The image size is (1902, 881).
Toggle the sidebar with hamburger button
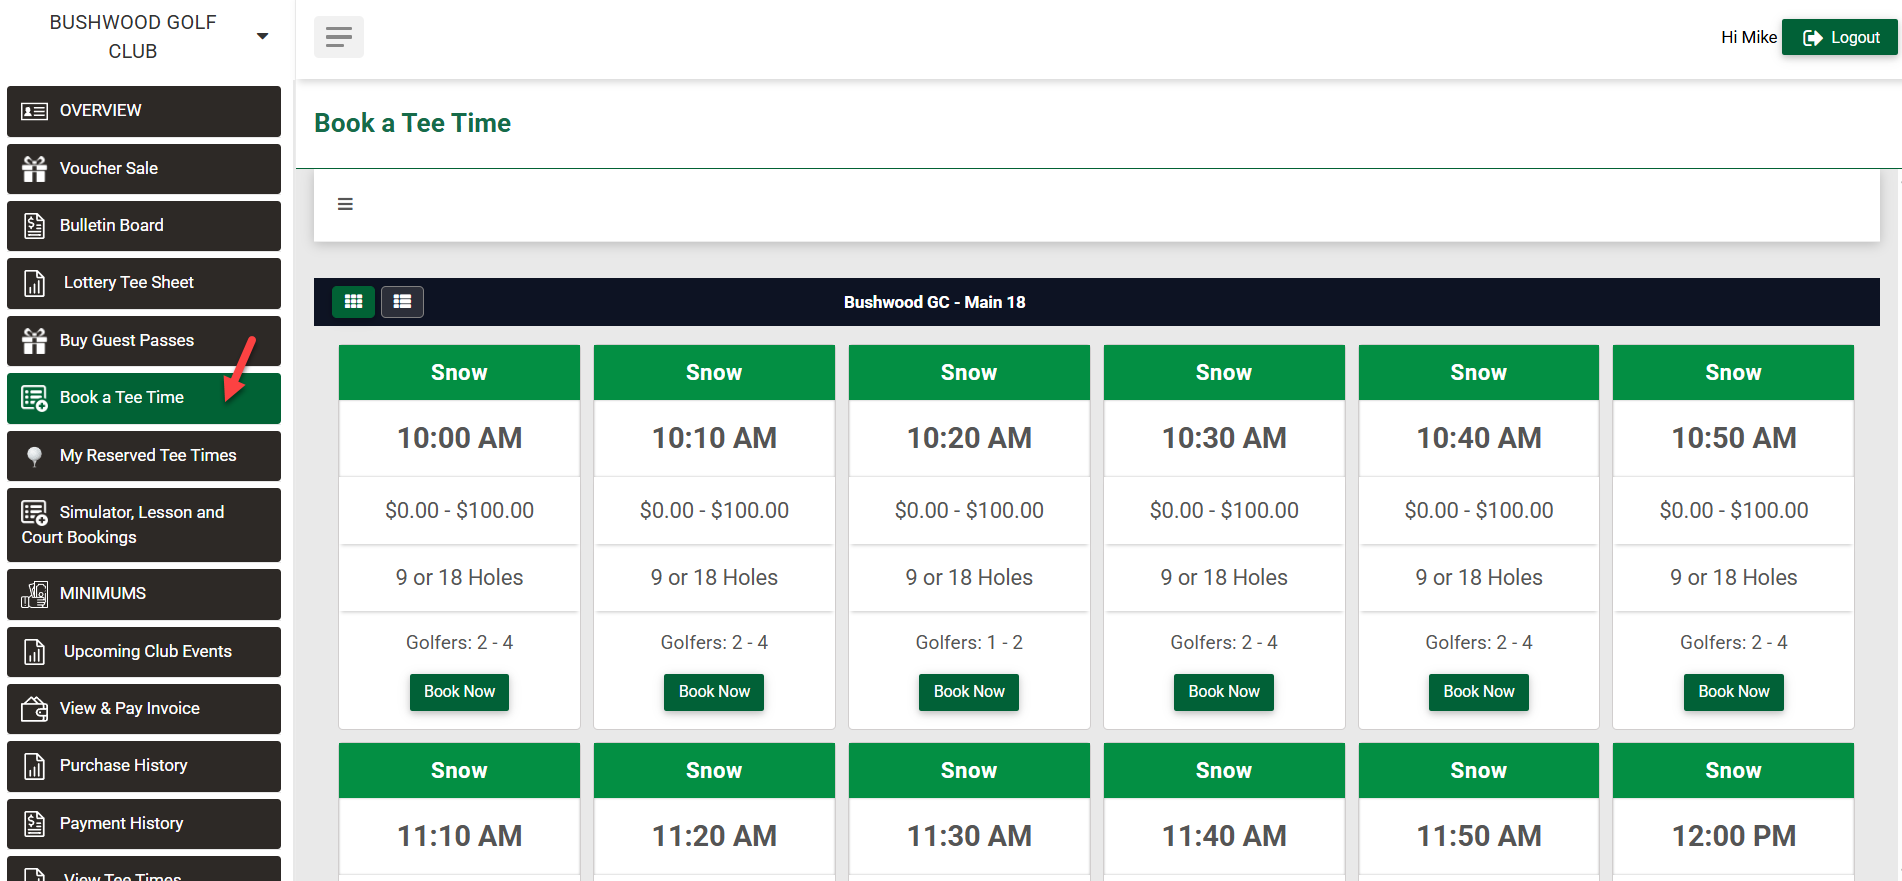click(x=339, y=38)
